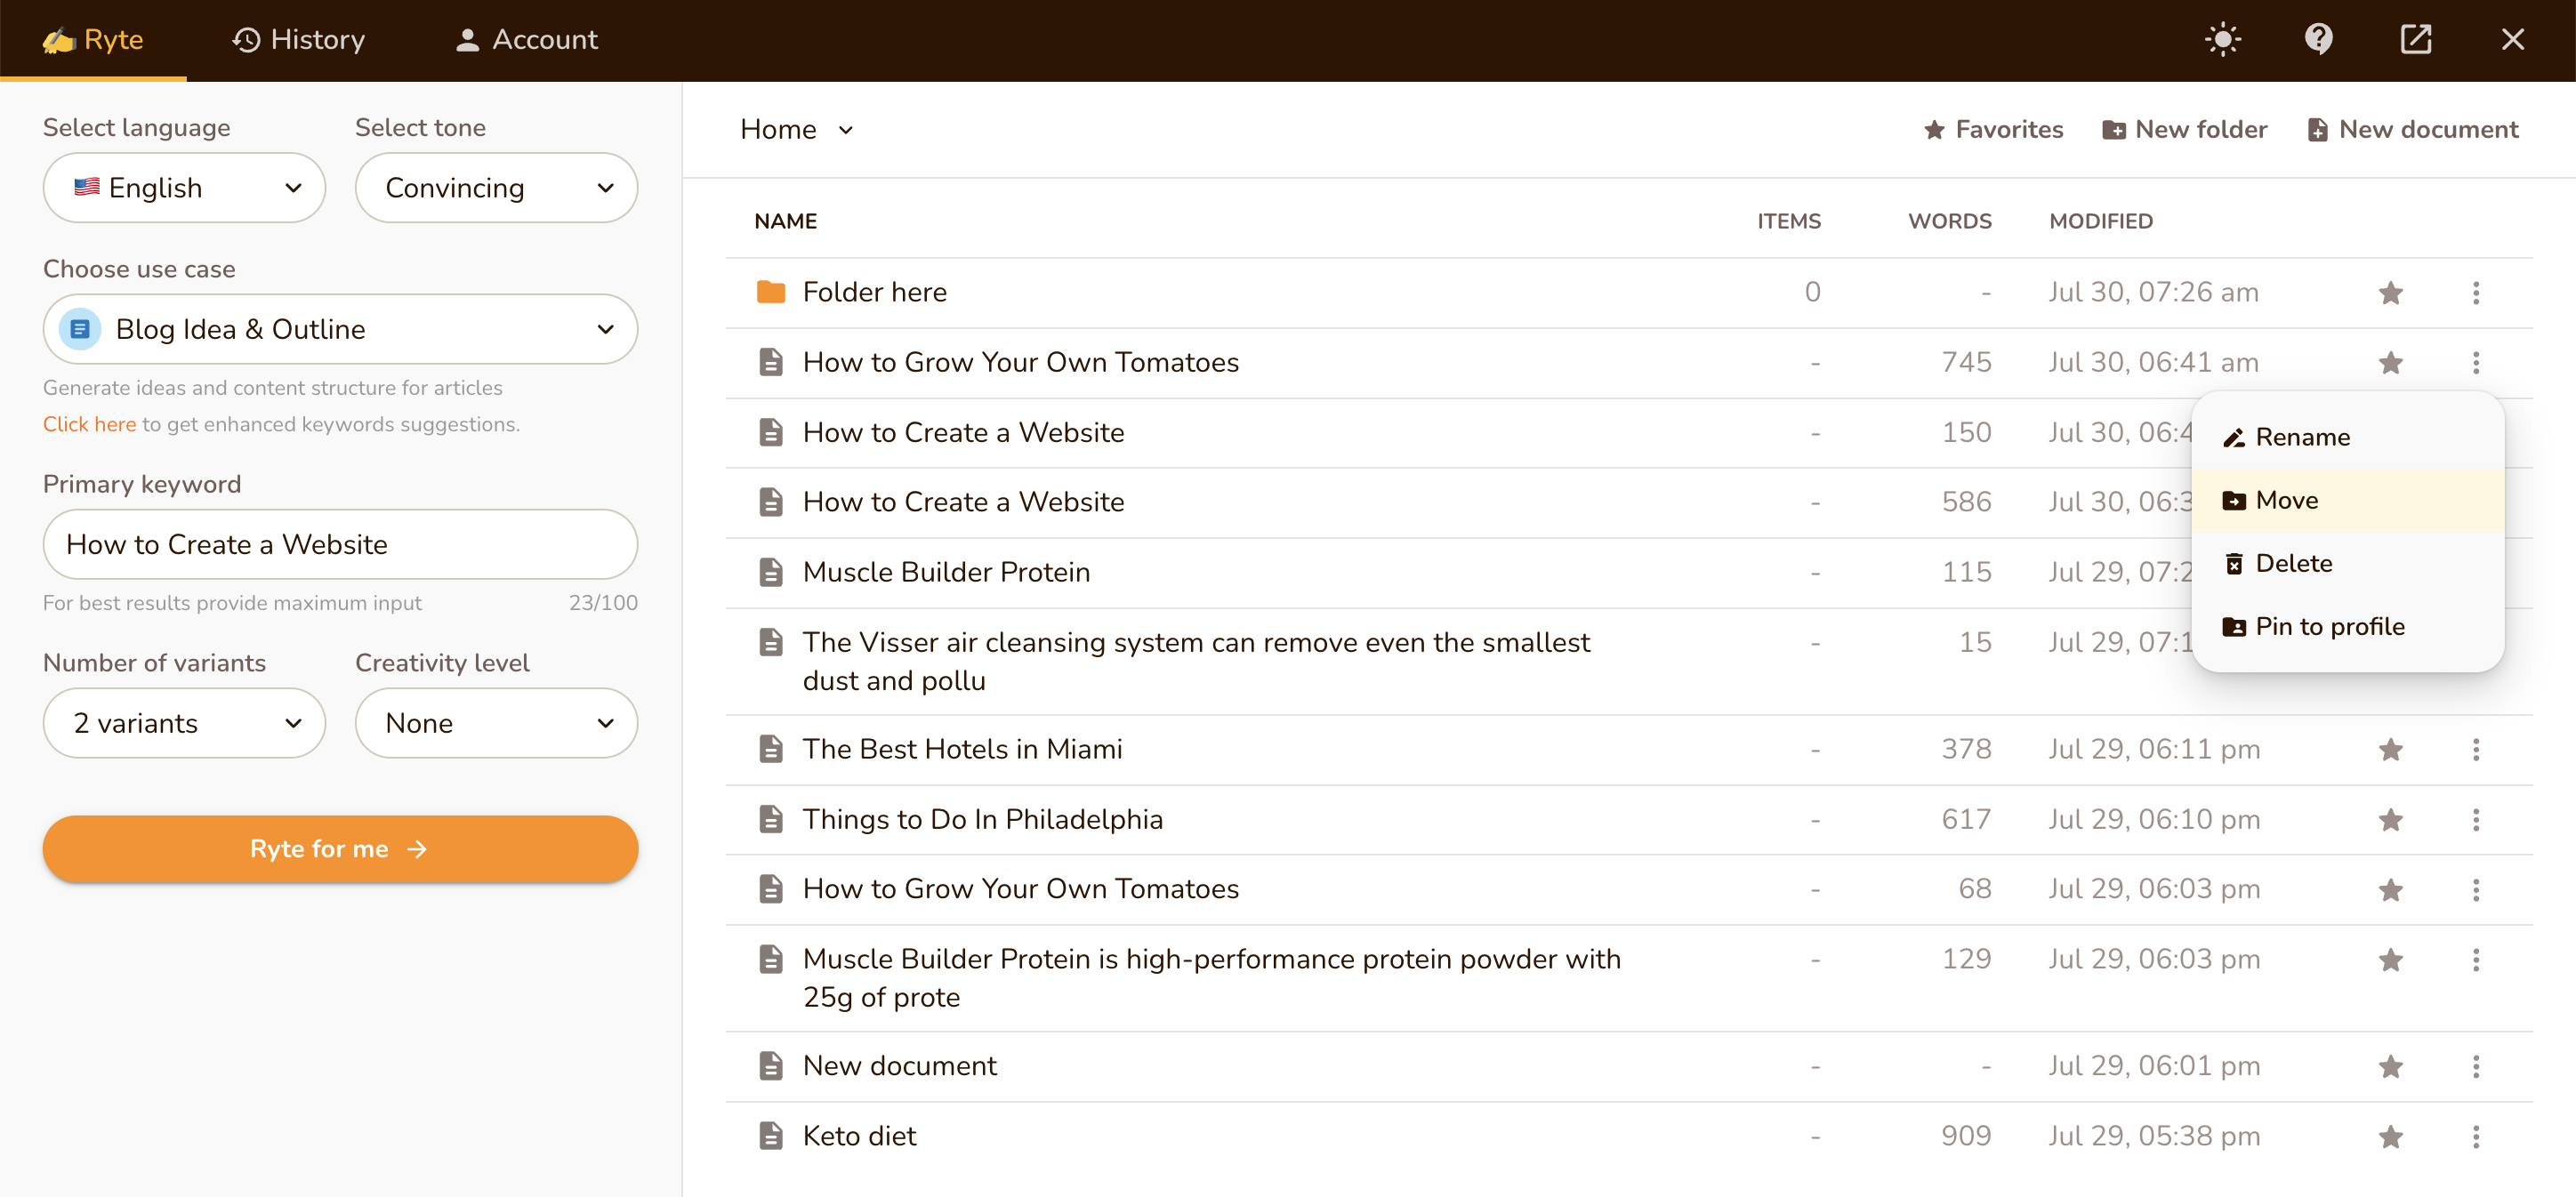Image resolution: width=2576 pixels, height=1197 pixels.
Task: Open 'How to Create a Website' 150-word document
Action: tap(963, 433)
